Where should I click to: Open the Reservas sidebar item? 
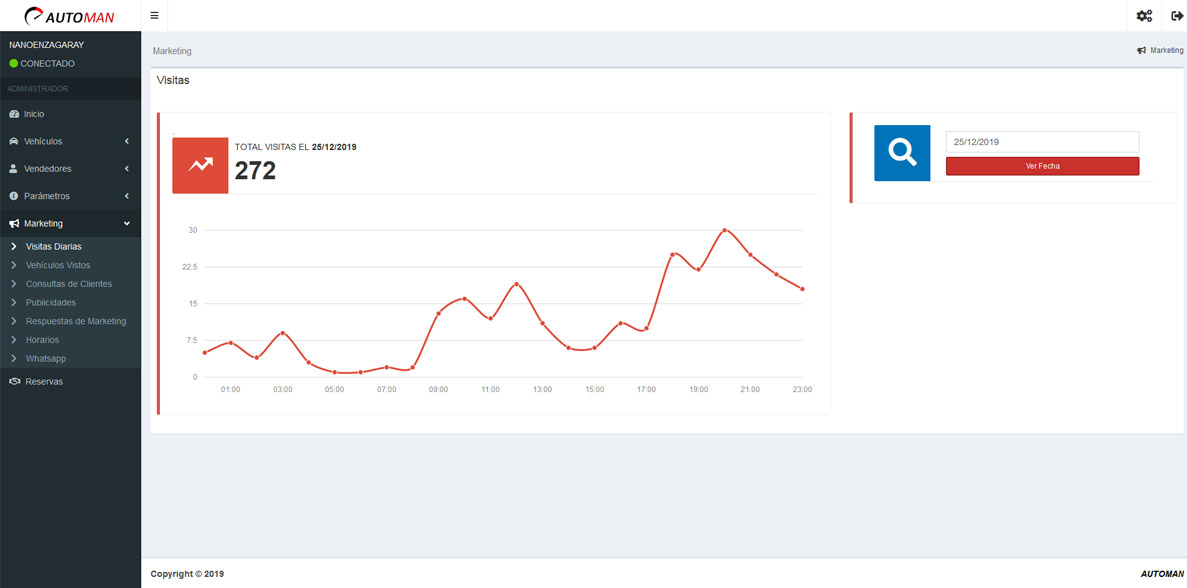[43, 382]
